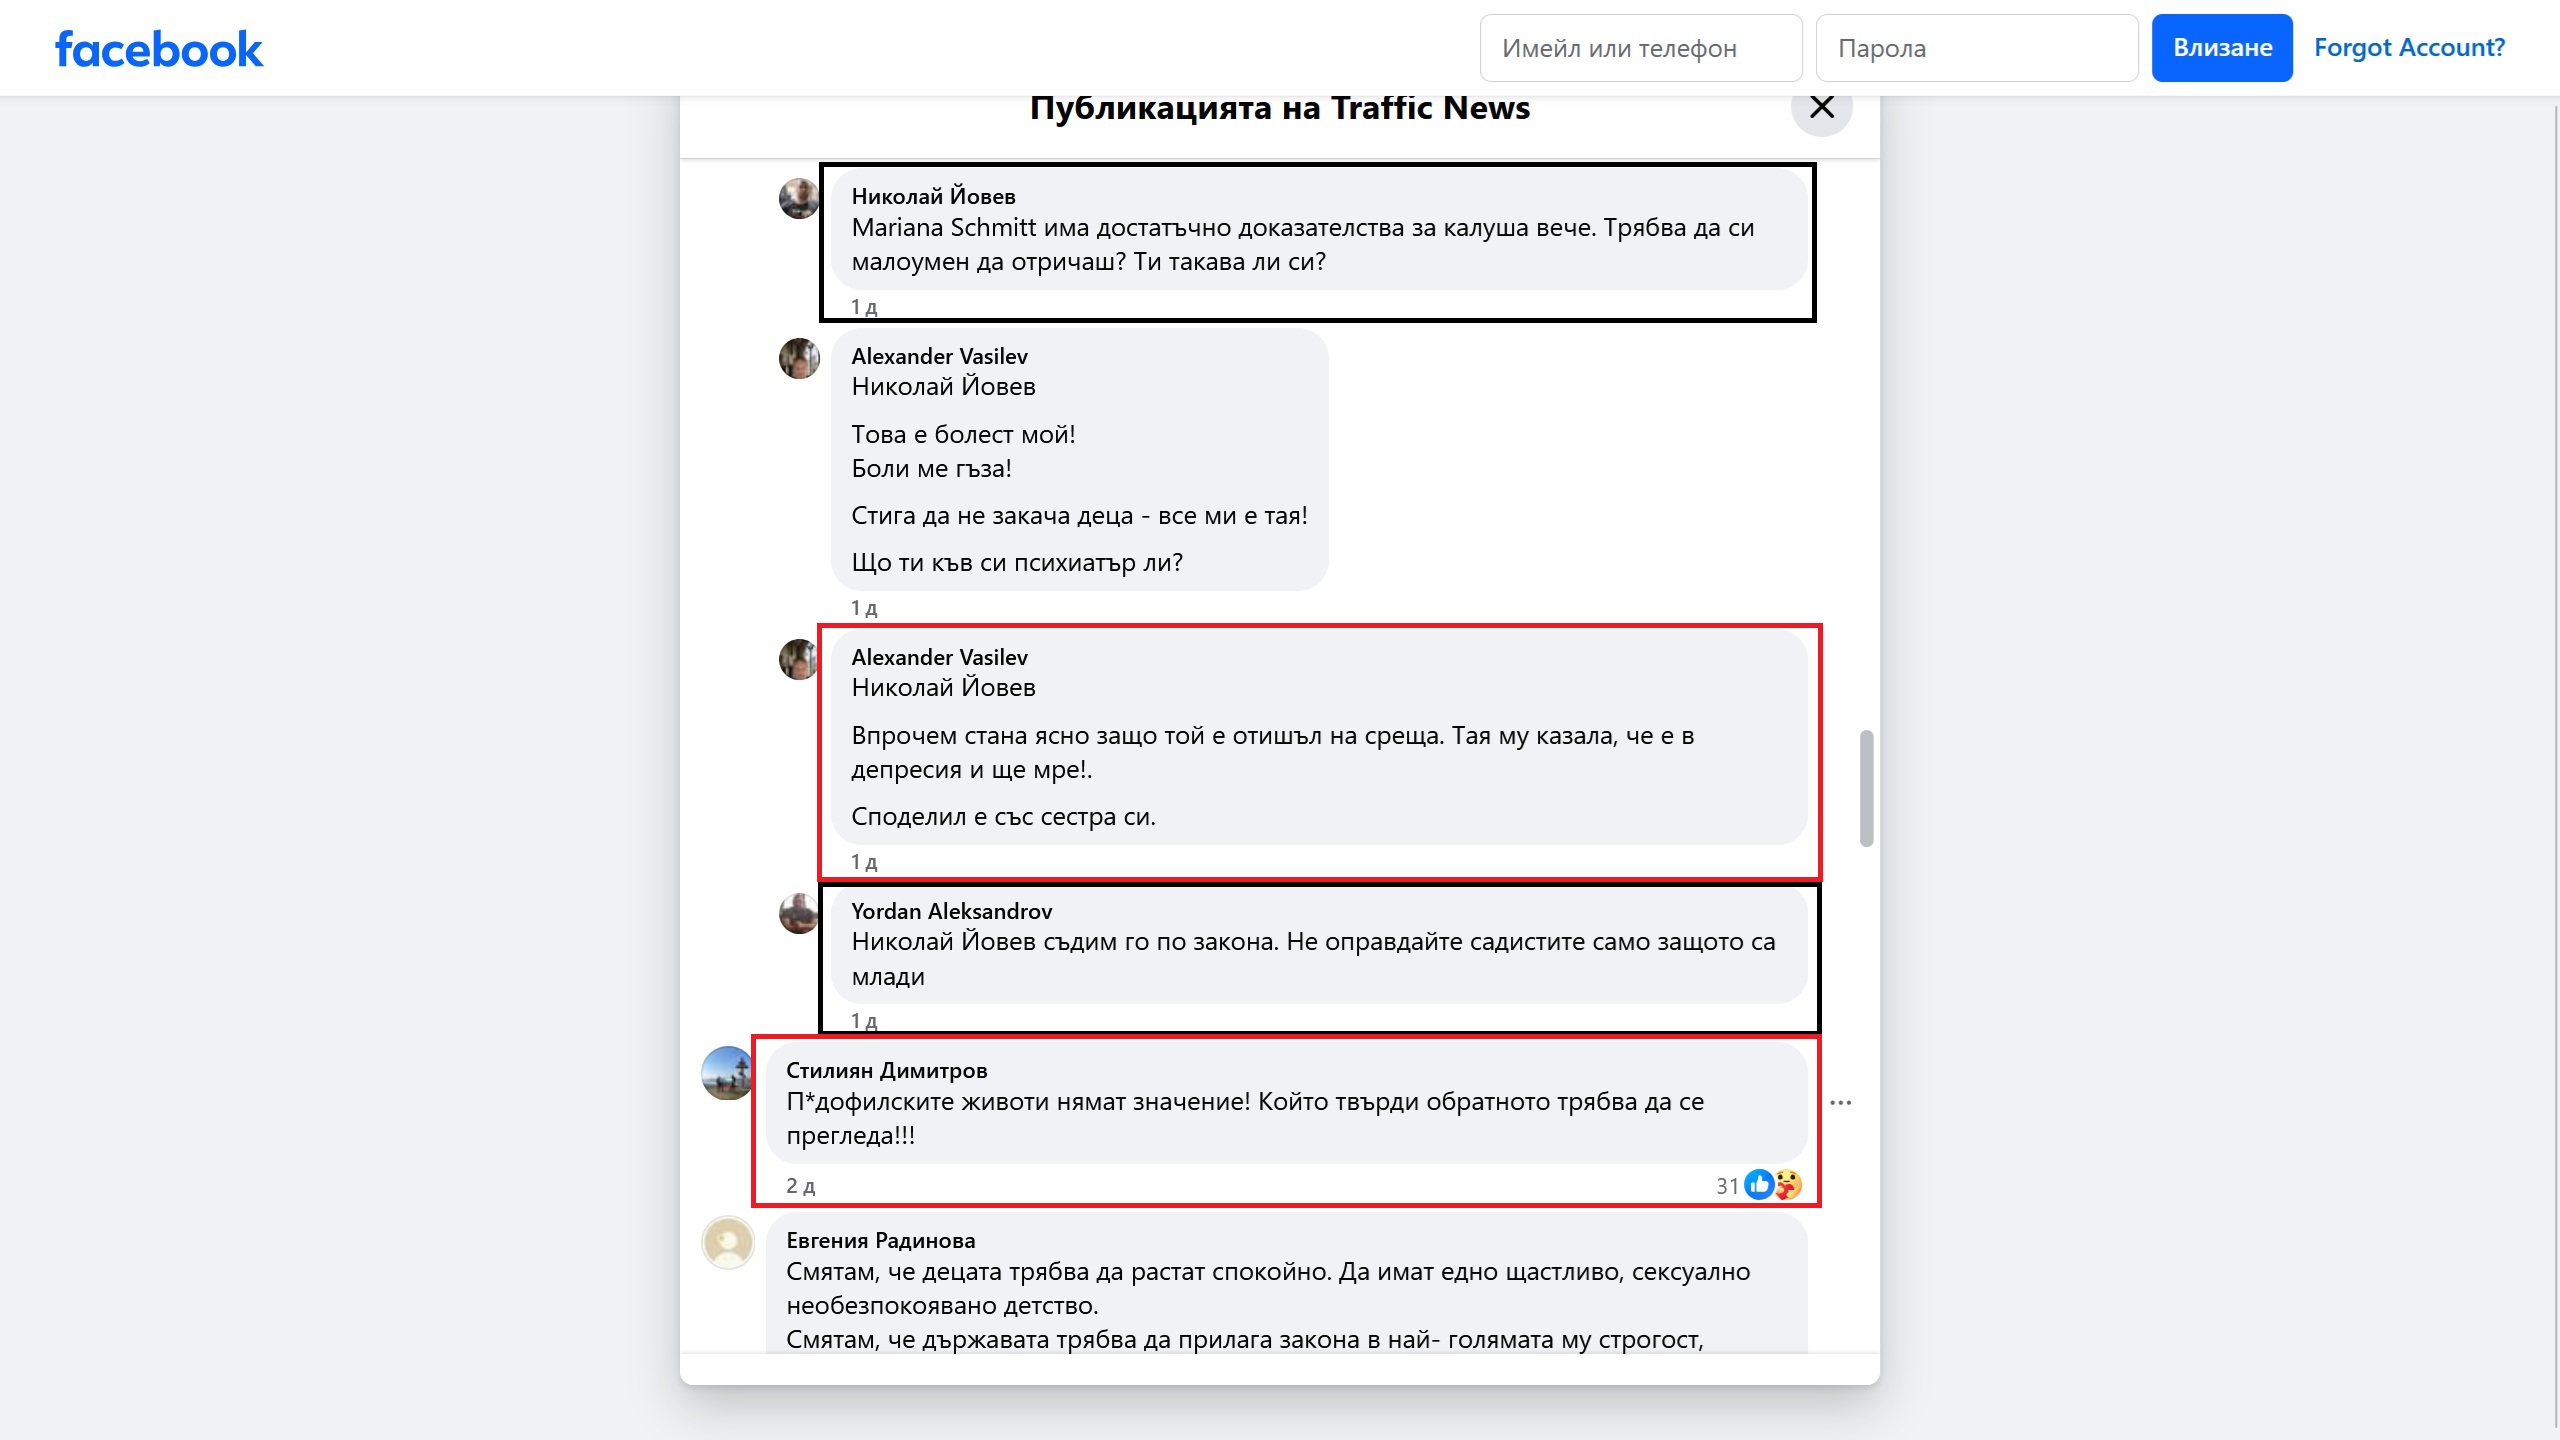Open Alexander Vasilev's avatar beside 'Впрочем стана ясно' comment

(799, 659)
